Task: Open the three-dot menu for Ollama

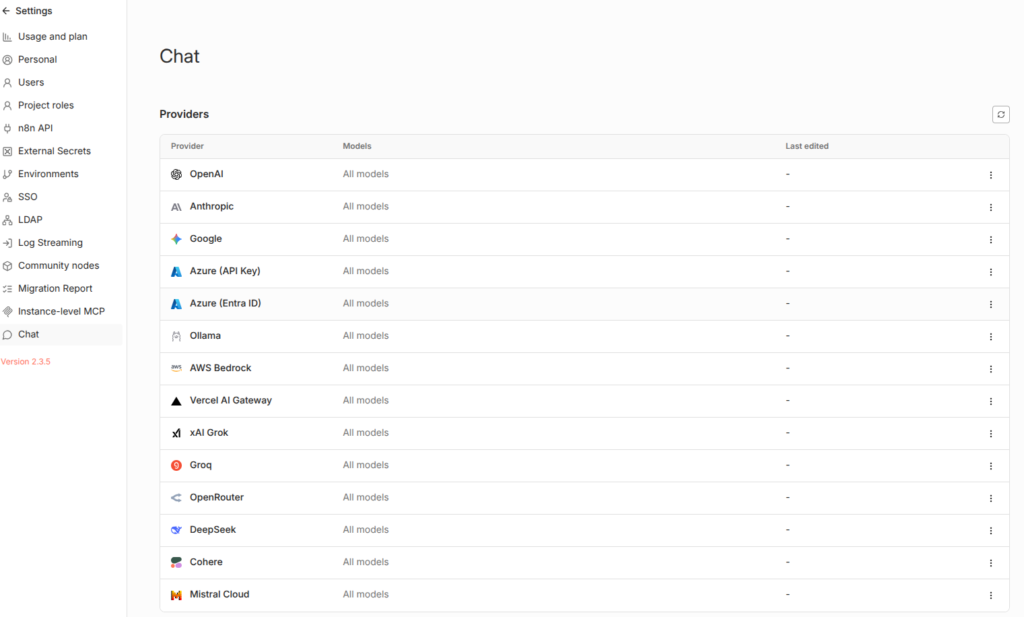Action: pyautogui.click(x=990, y=337)
